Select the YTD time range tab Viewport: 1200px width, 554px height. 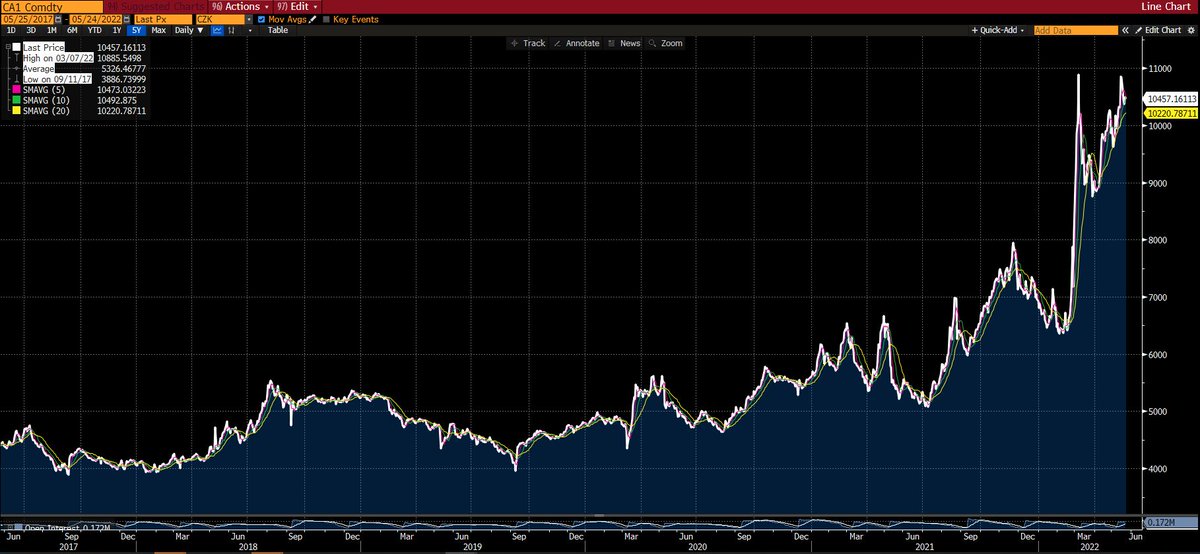(x=95, y=30)
